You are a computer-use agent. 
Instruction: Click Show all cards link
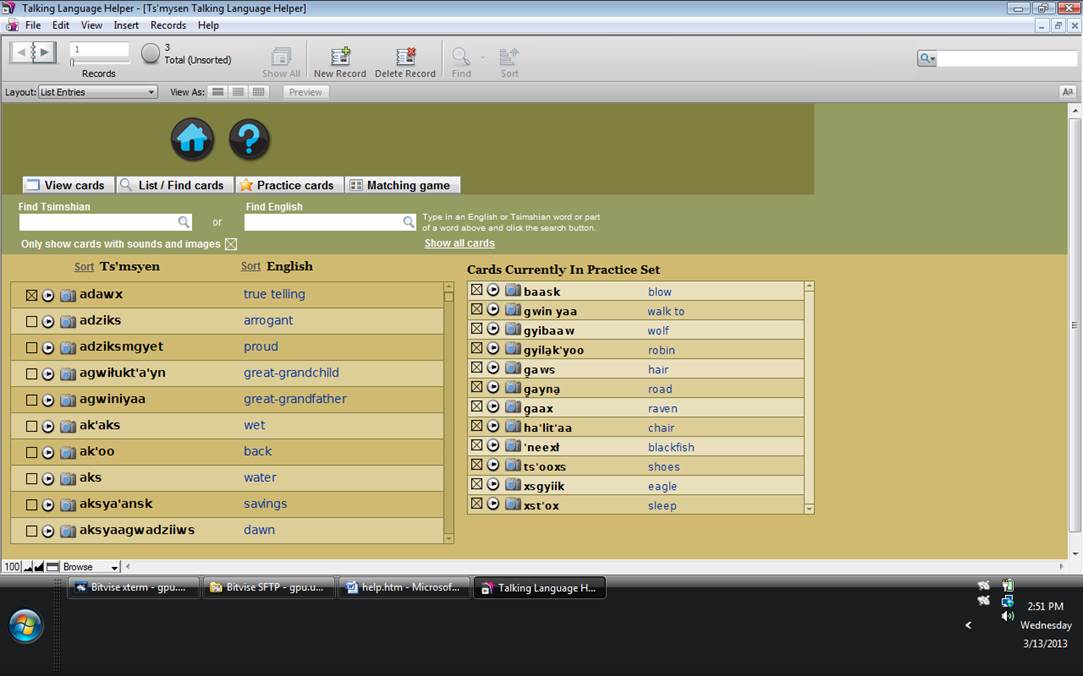pyautogui.click(x=459, y=243)
